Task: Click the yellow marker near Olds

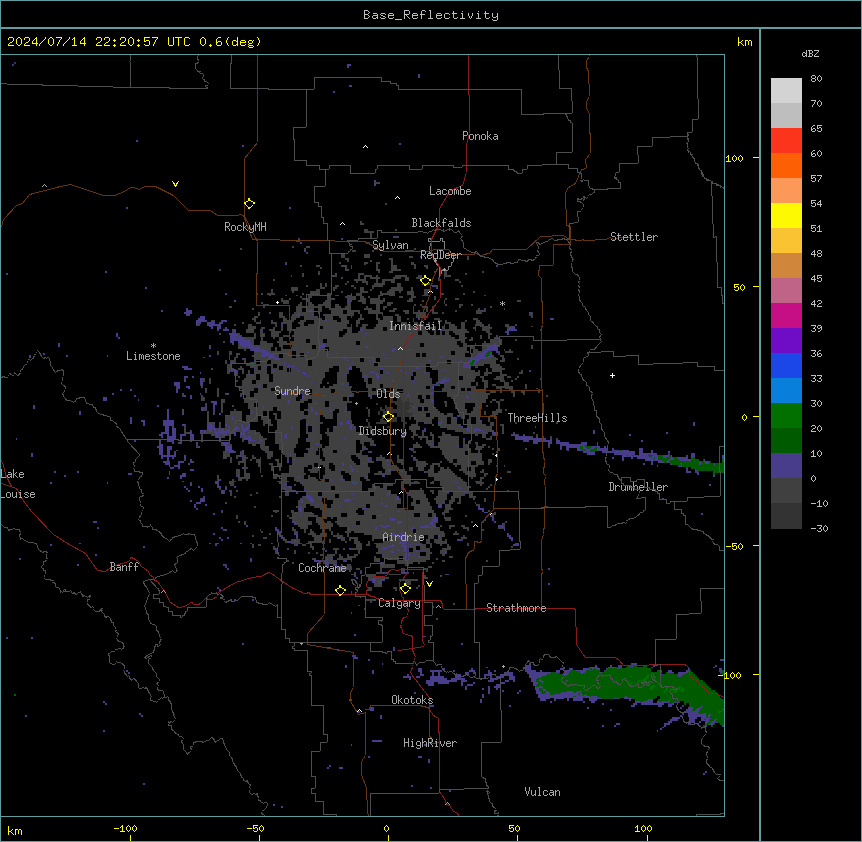Action: (388, 416)
